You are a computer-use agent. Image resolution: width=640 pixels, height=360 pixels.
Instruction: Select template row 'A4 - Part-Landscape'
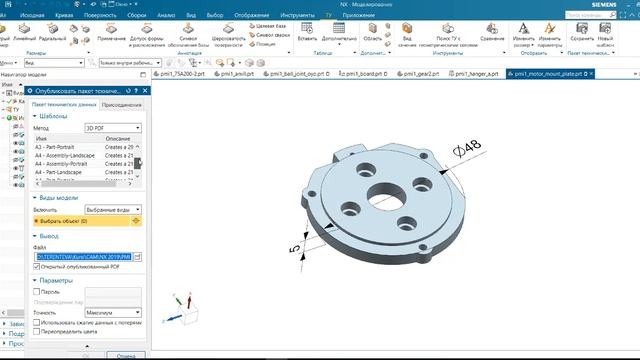[84, 172]
